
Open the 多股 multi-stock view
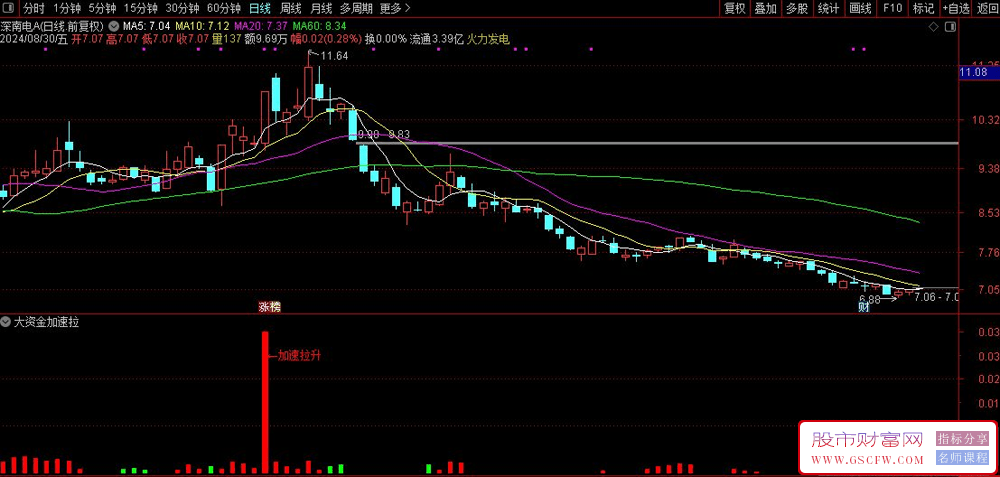point(797,8)
